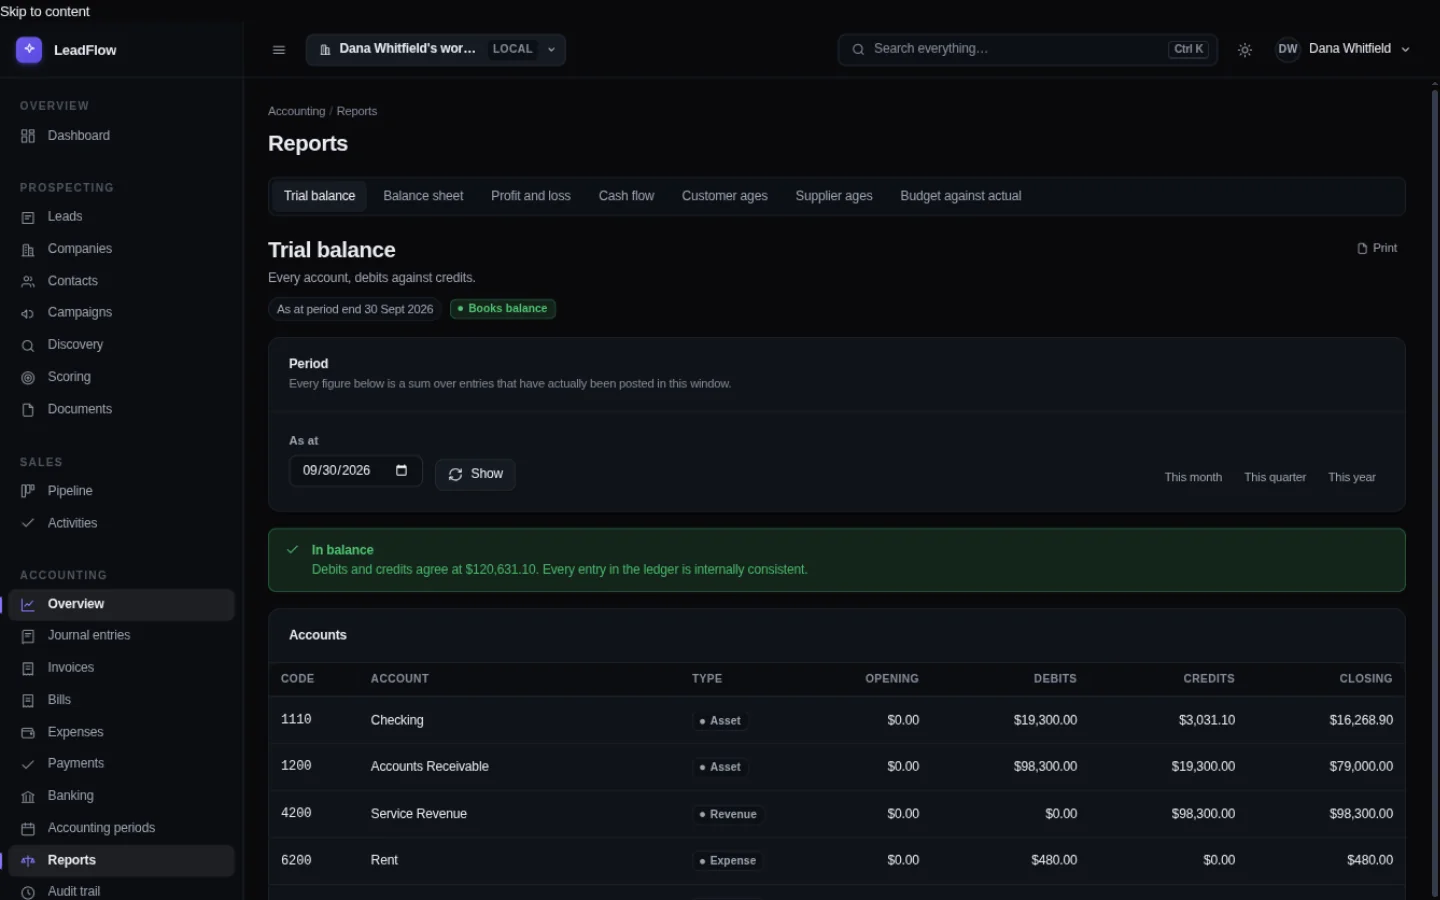Click the Documents file icon
This screenshot has height=900, width=1440.
(28, 409)
